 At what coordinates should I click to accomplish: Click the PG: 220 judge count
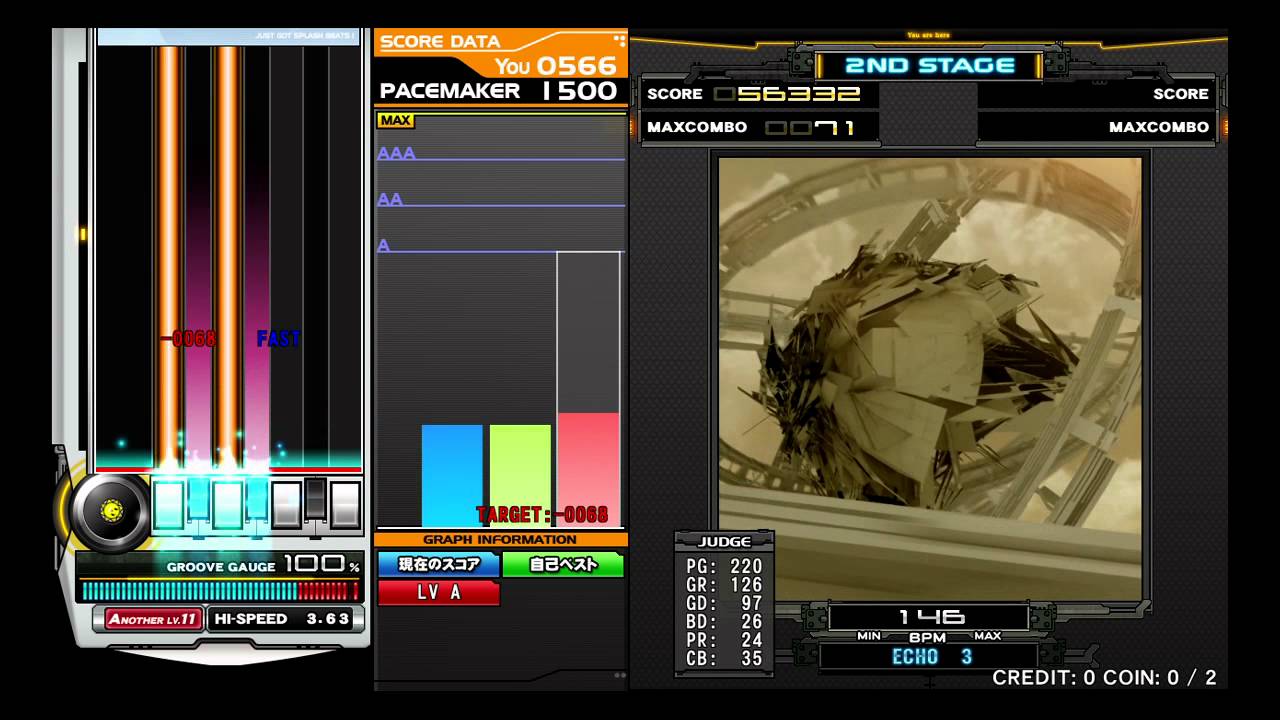tap(724, 566)
